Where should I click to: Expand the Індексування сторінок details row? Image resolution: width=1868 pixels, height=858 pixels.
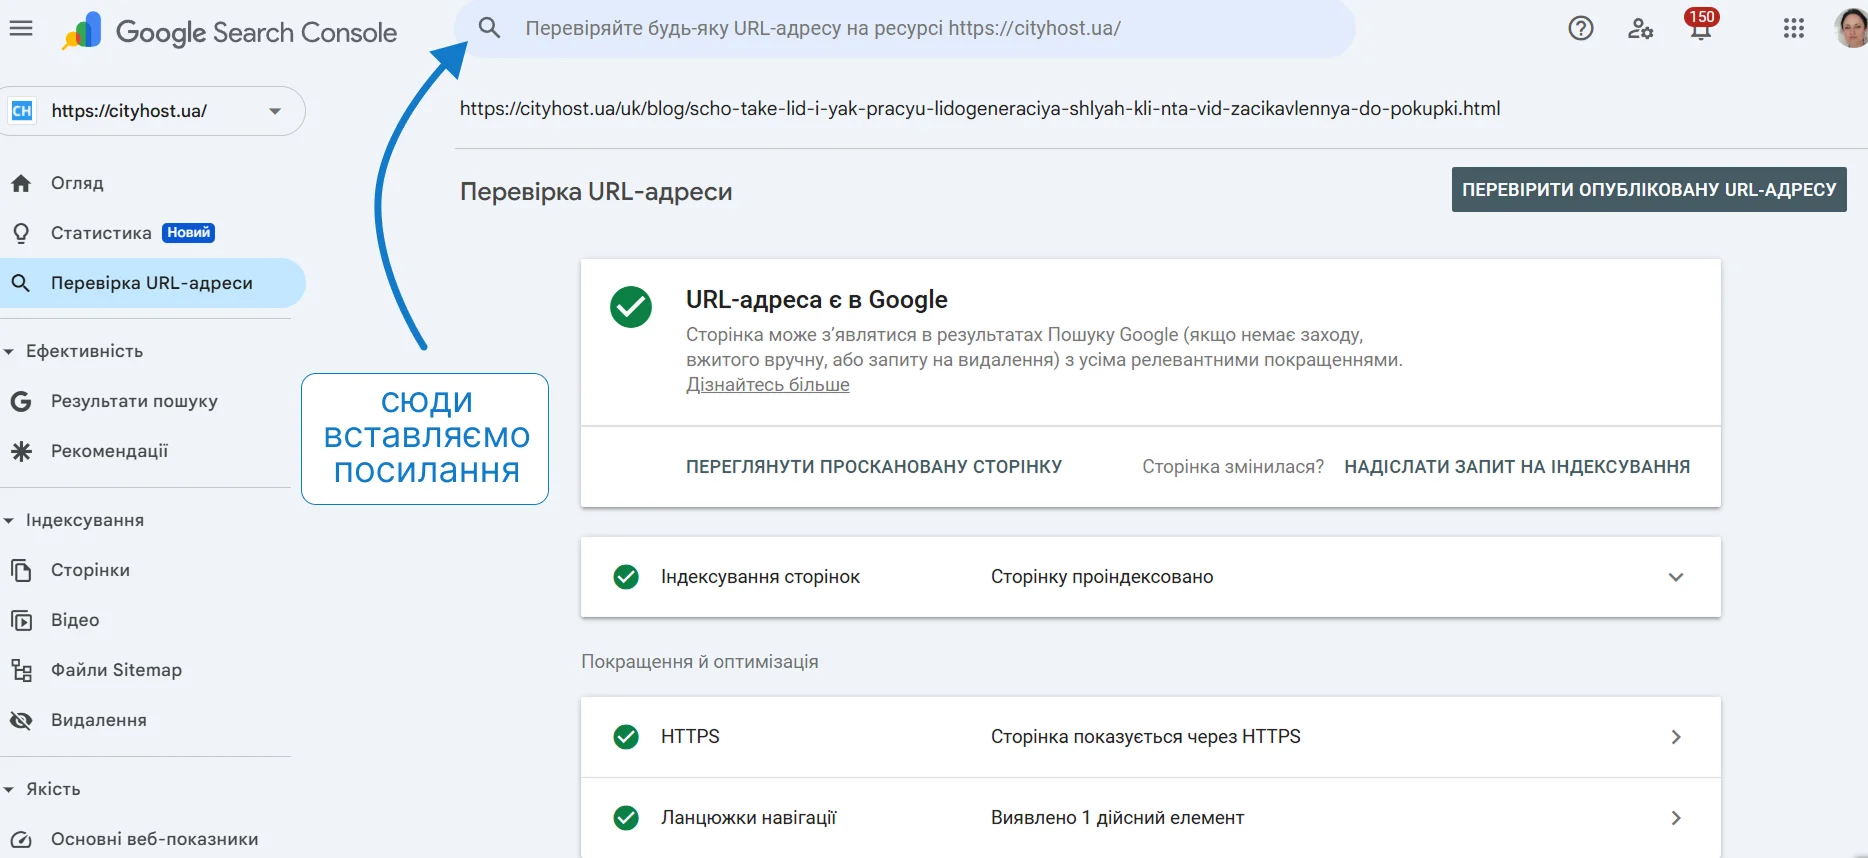[x=1676, y=577]
